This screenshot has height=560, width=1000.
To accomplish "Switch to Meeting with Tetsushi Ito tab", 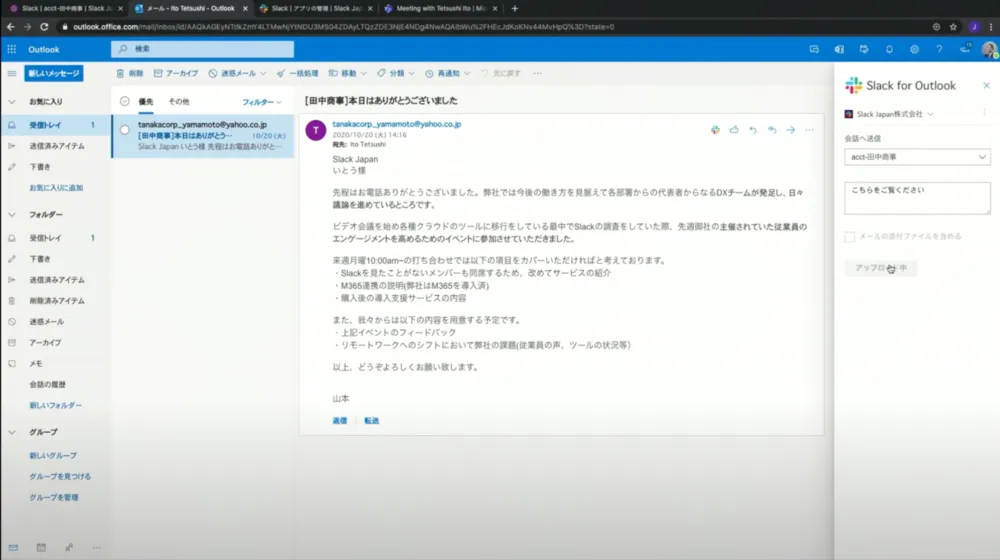I will pyautogui.click(x=439, y=8).
